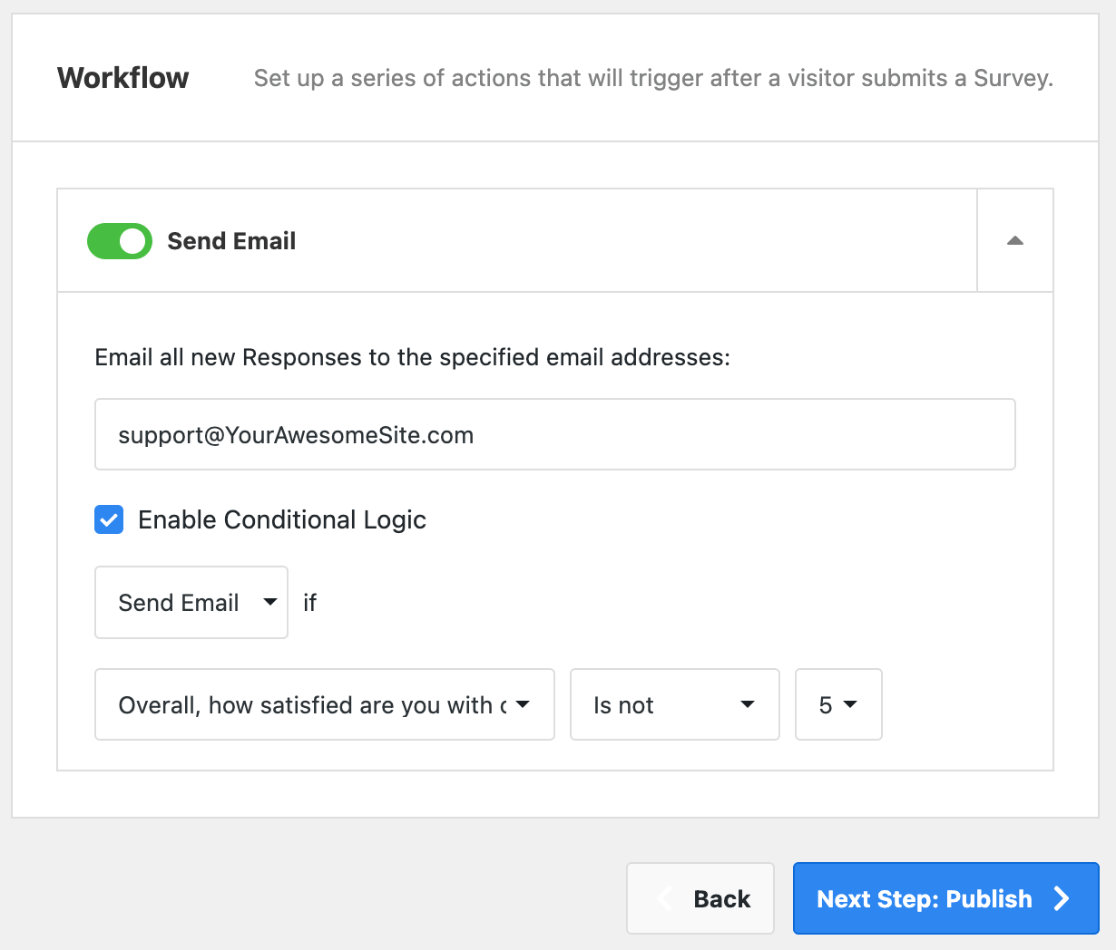Click the left chevron on Back button
The width and height of the screenshot is (1116, 950).
[x=664, y=899]
